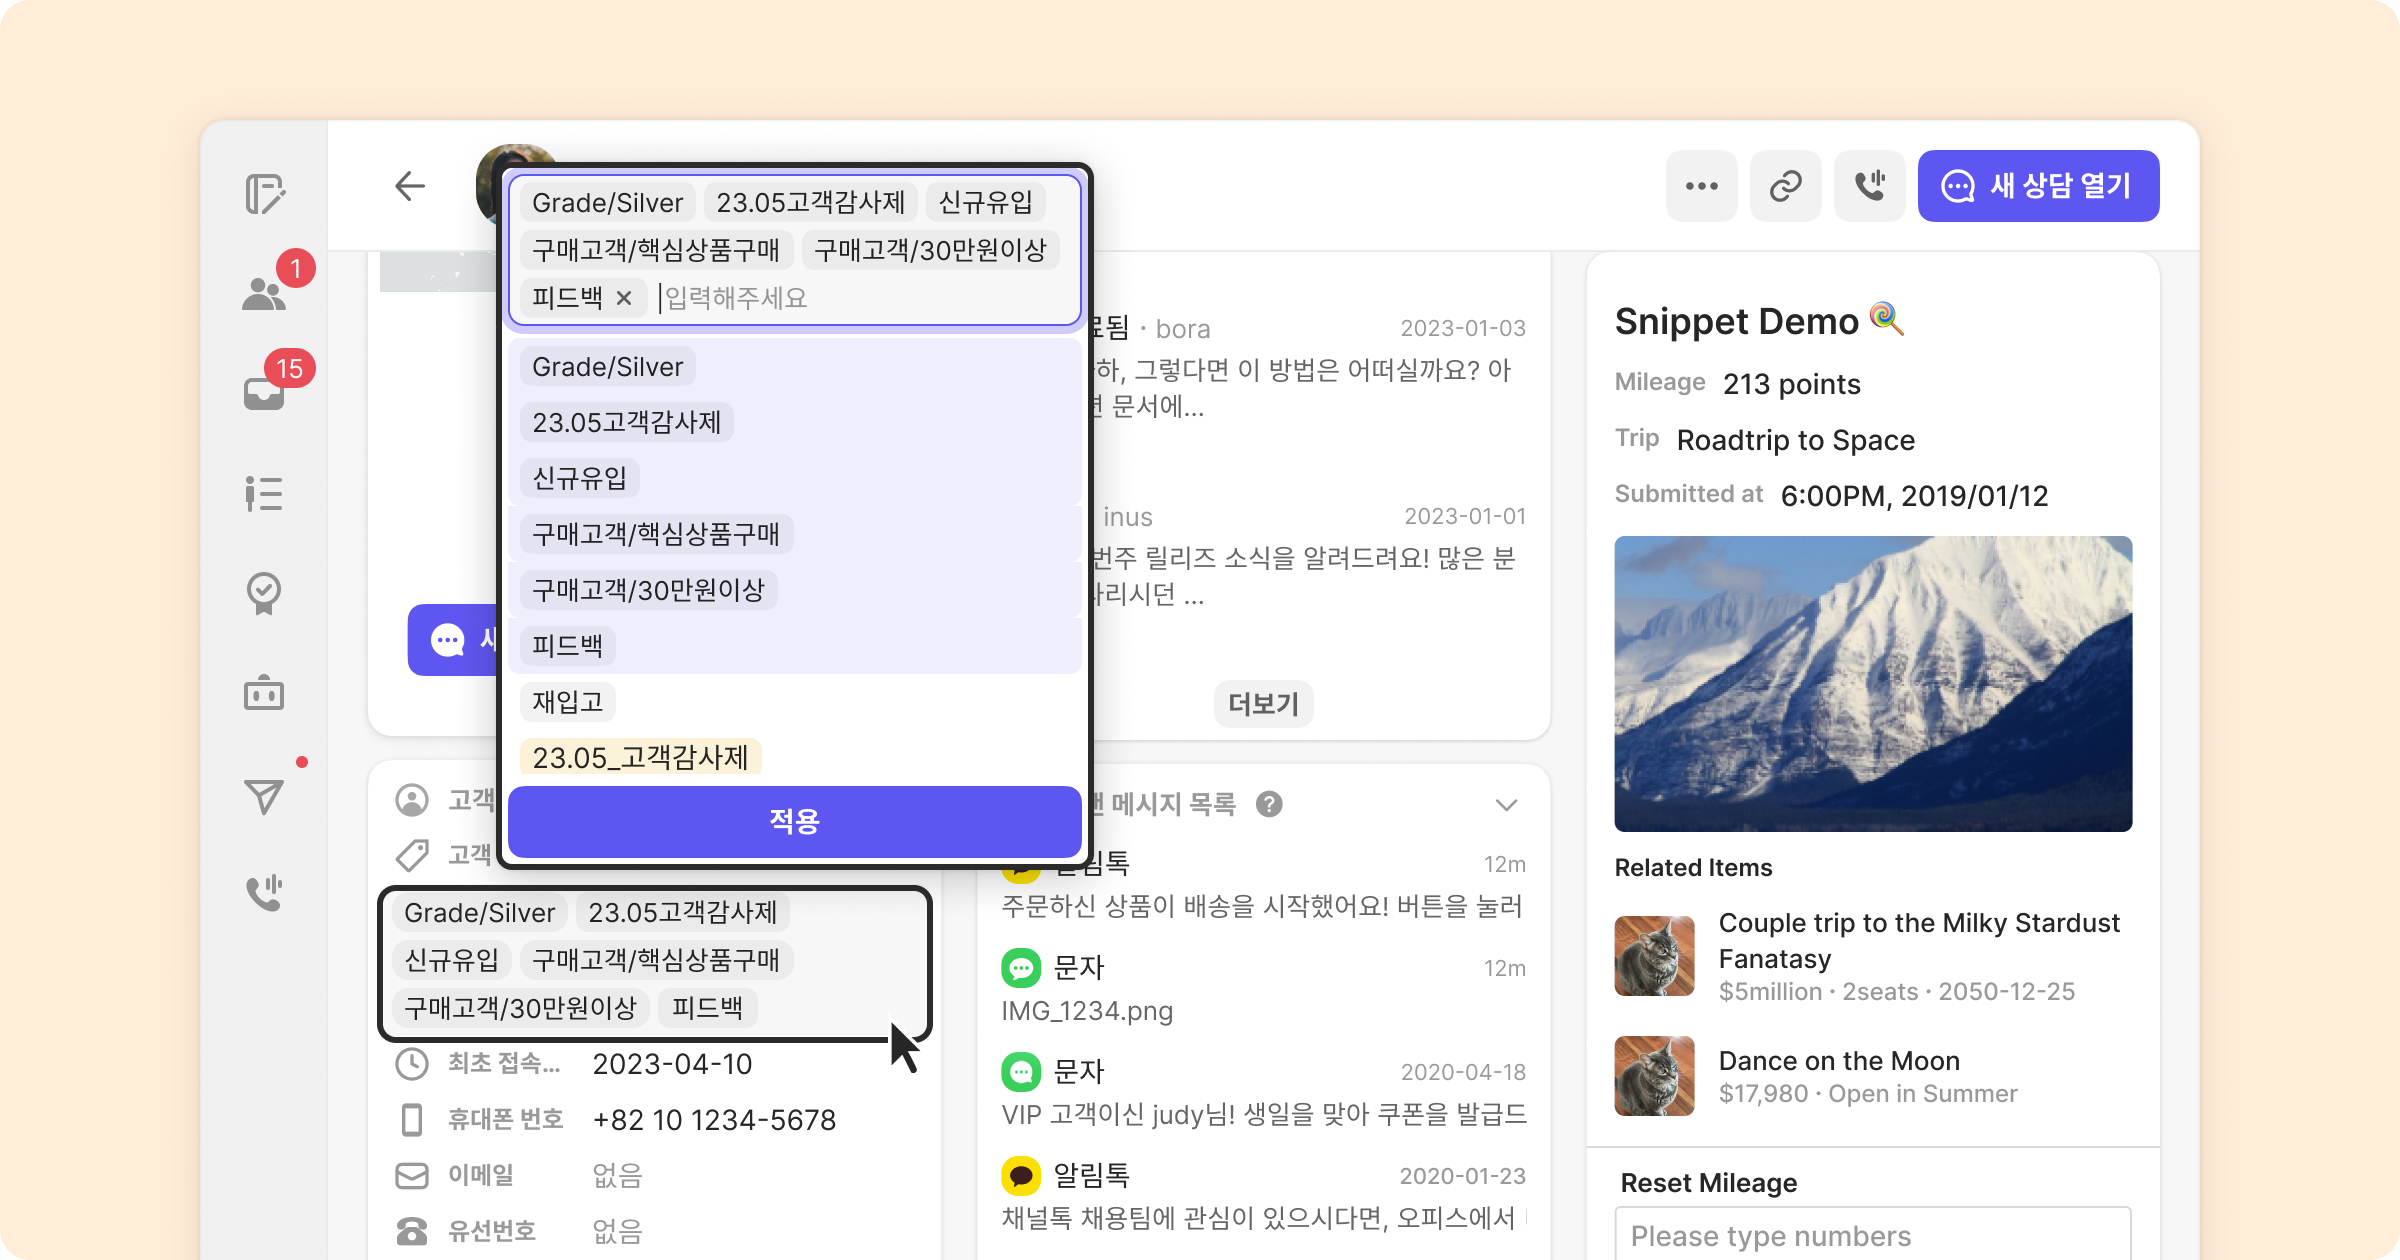2400x1260 pixels.
Task: Toggle 재입고 tag in dropdown list
Action: pos(567,702)
